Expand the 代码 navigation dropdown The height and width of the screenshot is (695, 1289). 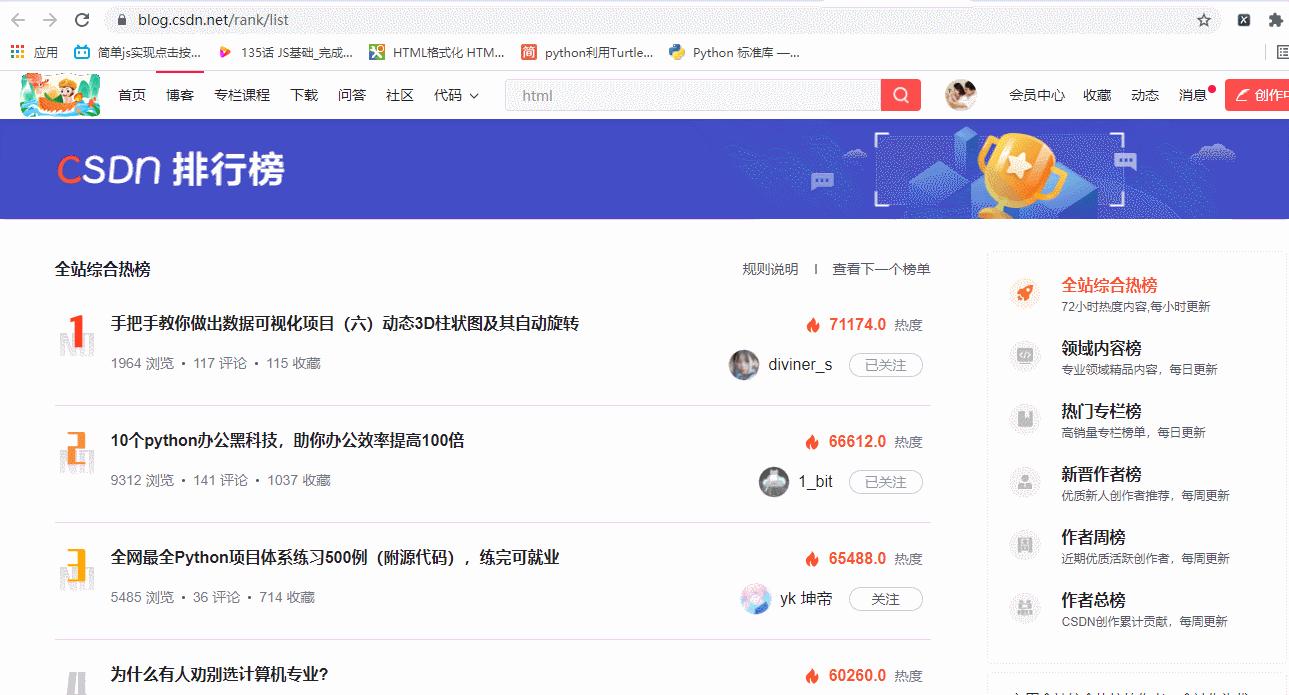point(456,94)
